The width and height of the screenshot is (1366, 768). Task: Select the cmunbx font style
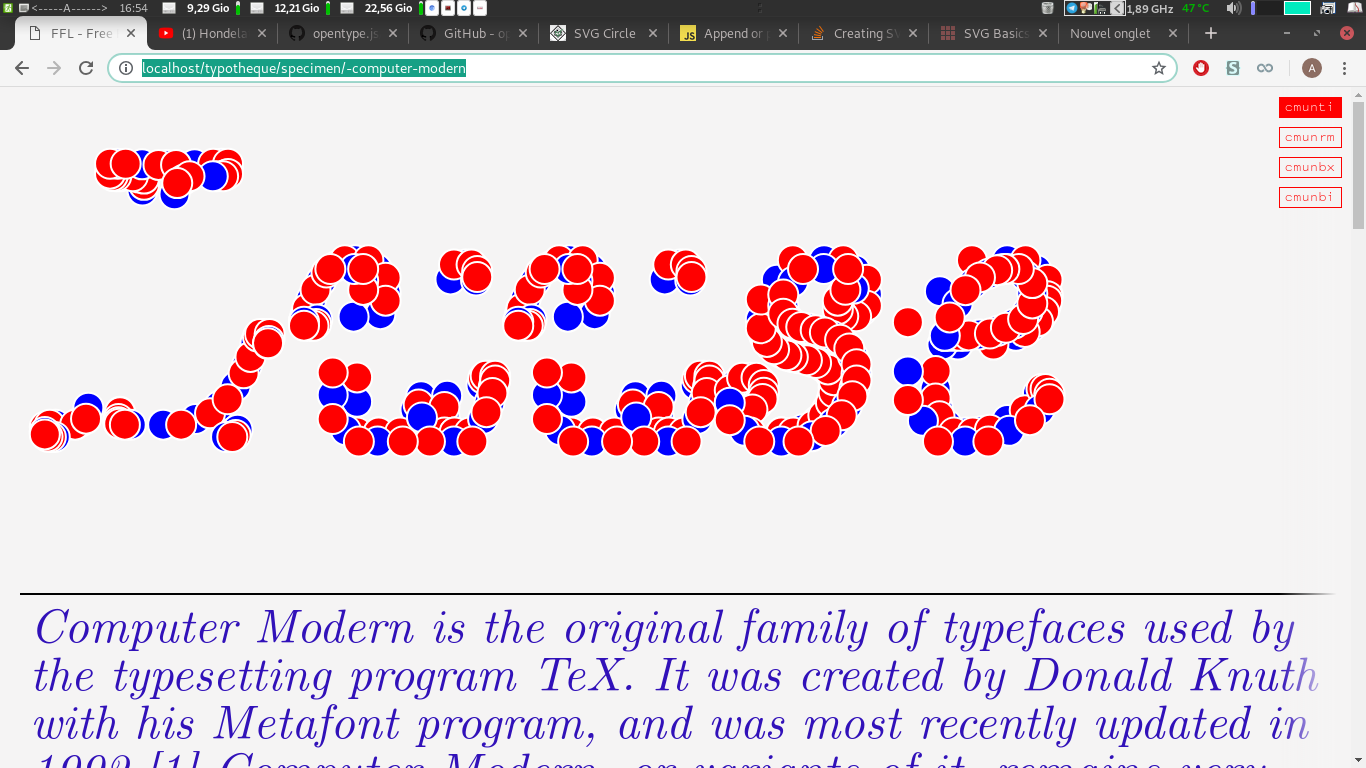[x=1309, y=167]
